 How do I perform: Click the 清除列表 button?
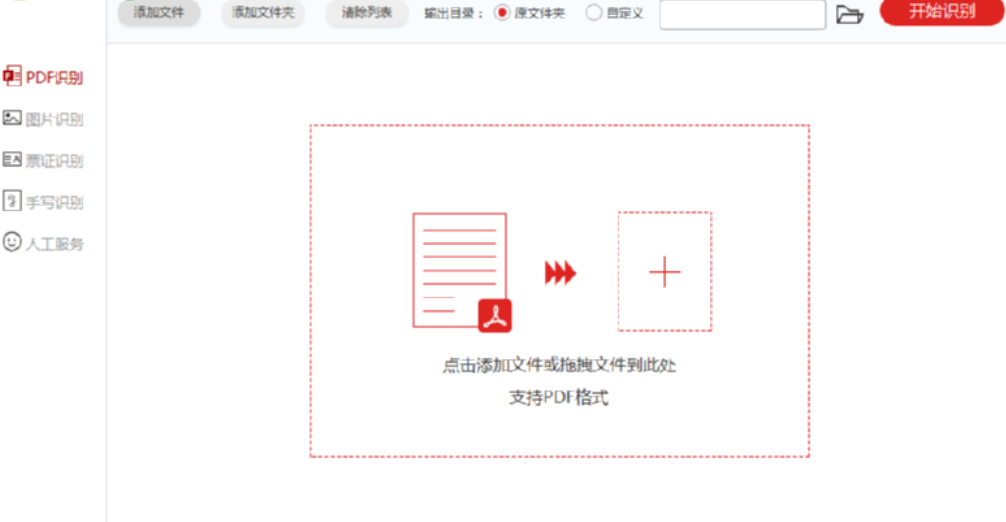click(367, 13)
